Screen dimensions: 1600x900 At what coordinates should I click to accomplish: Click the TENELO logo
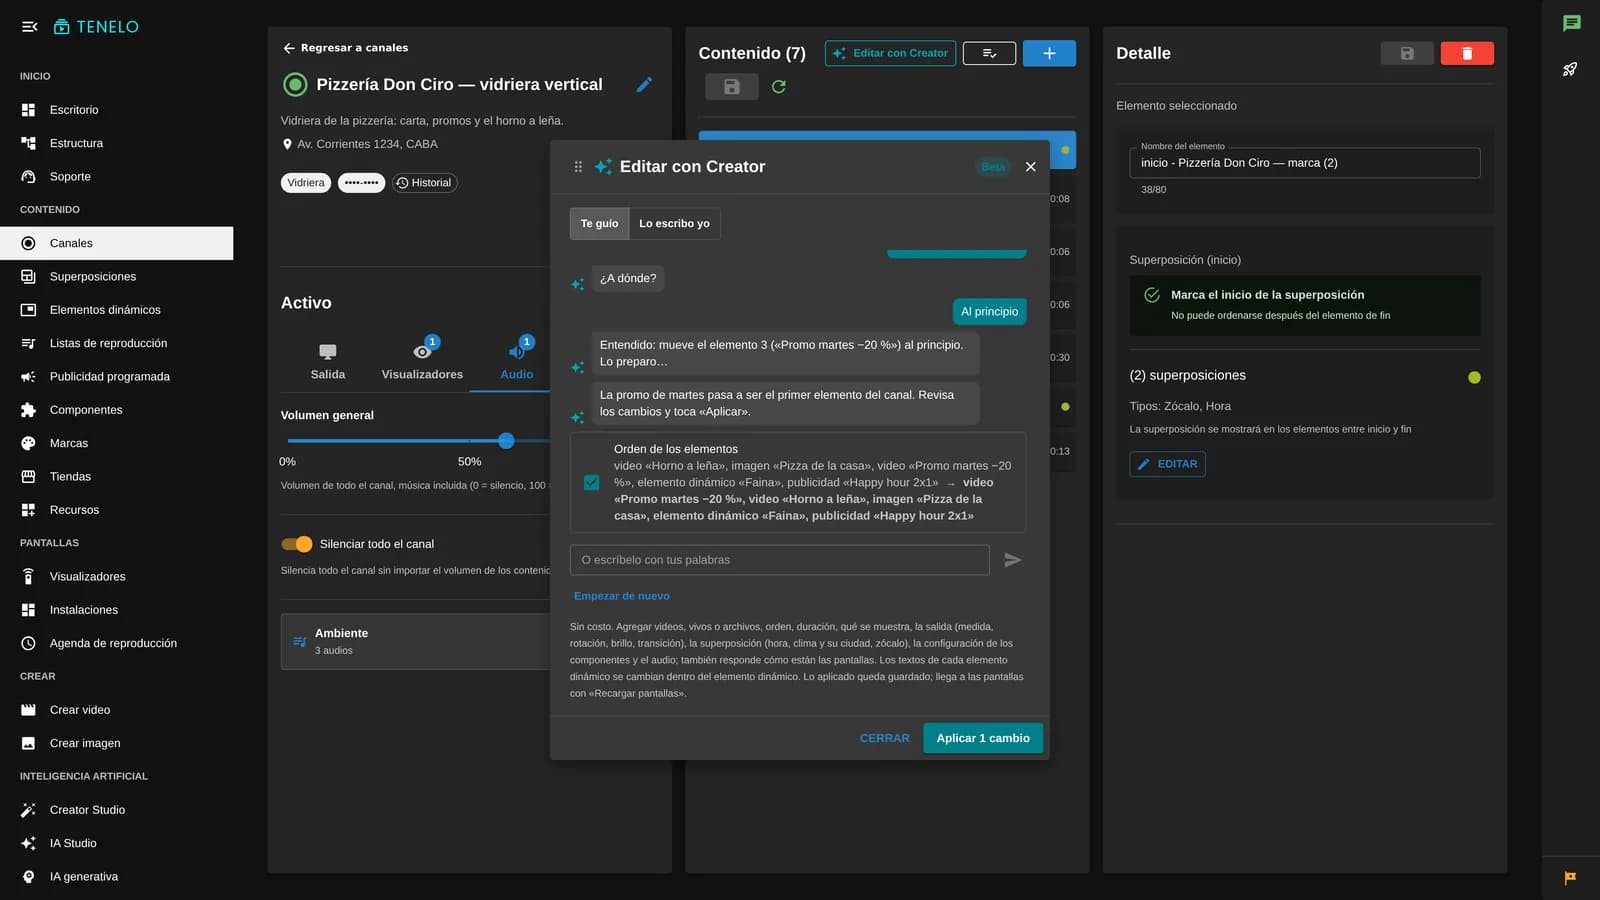(96, 27)
